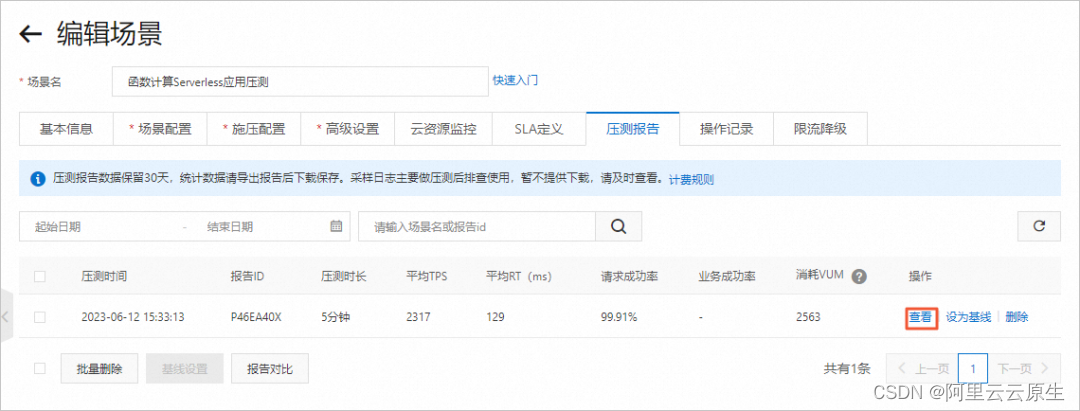The height and width of the screenshot is (411, 1080).
Task: Click the help icon beside 消耗VUM
Action: [x=858, y=277]
